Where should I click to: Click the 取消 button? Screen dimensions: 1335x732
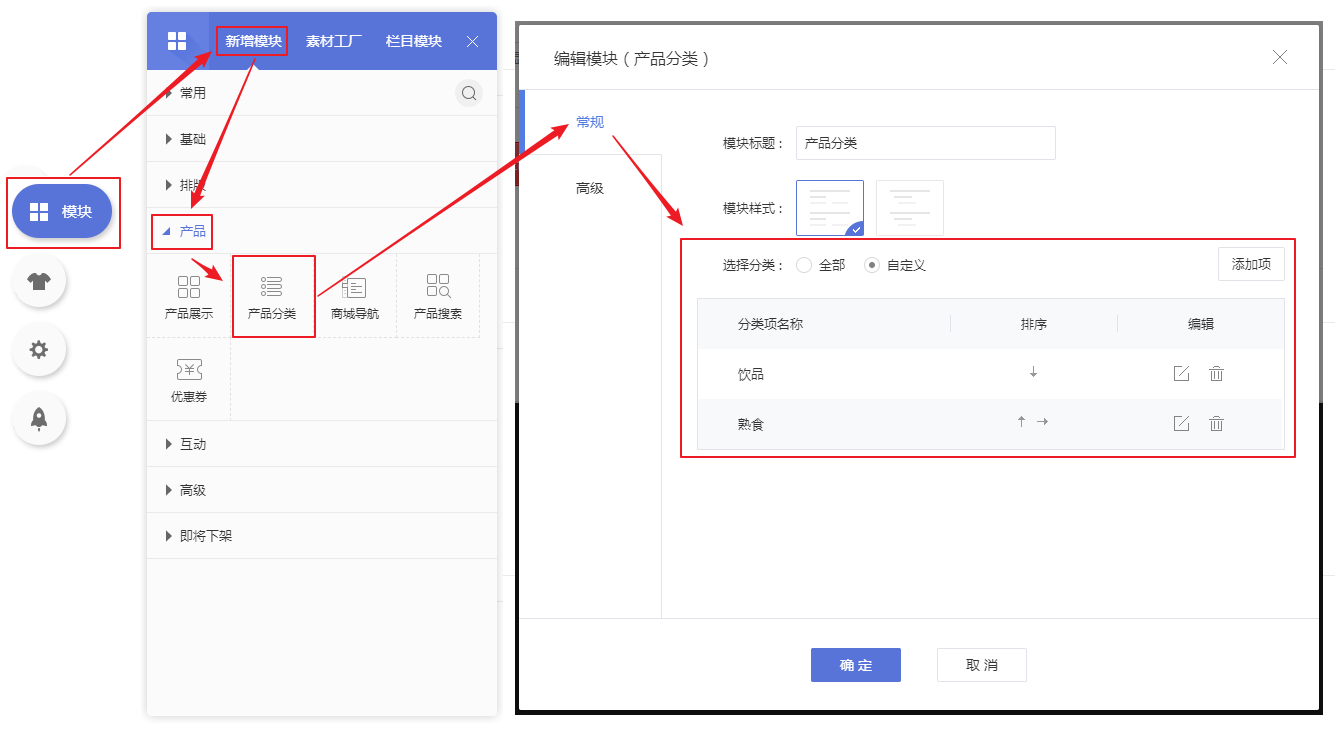(982, 665)
